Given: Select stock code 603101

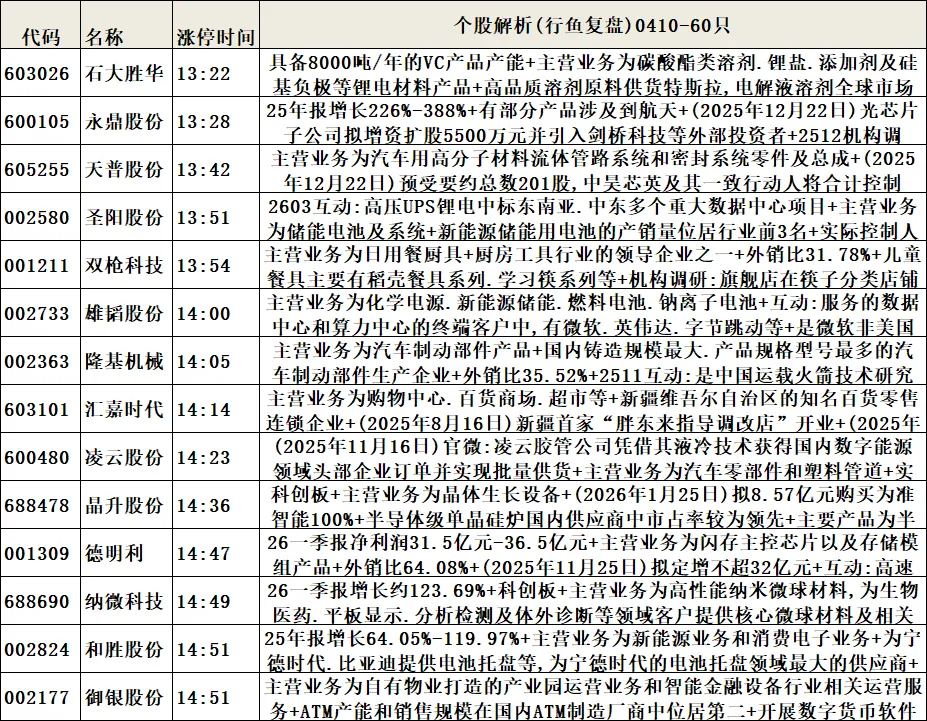Looking at the screenshot, I should tap(37, 410).
